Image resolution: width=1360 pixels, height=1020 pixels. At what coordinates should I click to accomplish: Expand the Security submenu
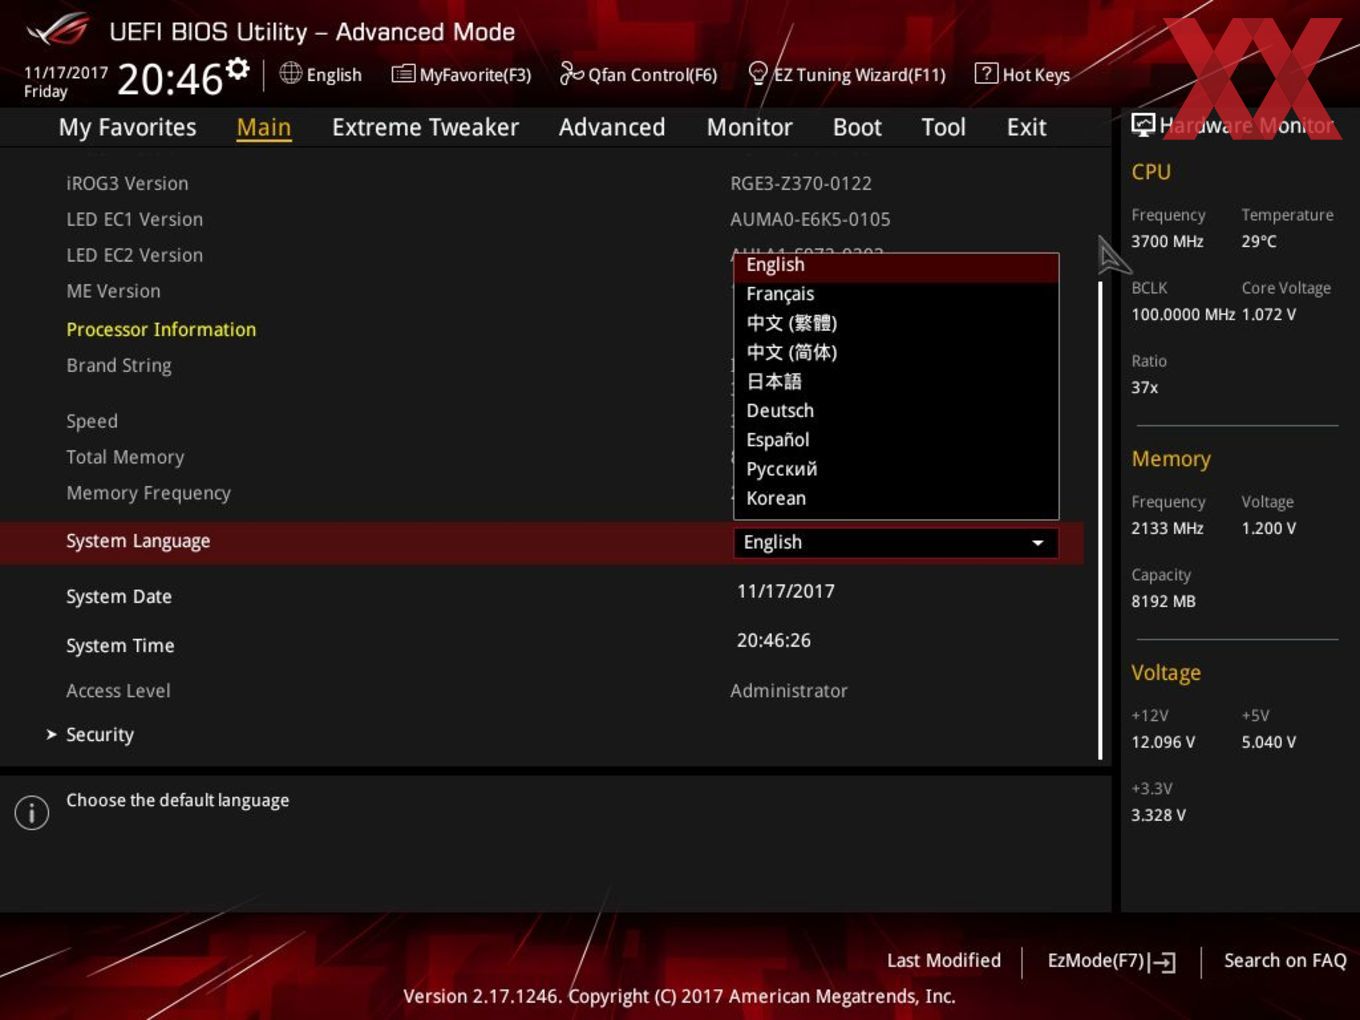(99, 735)
